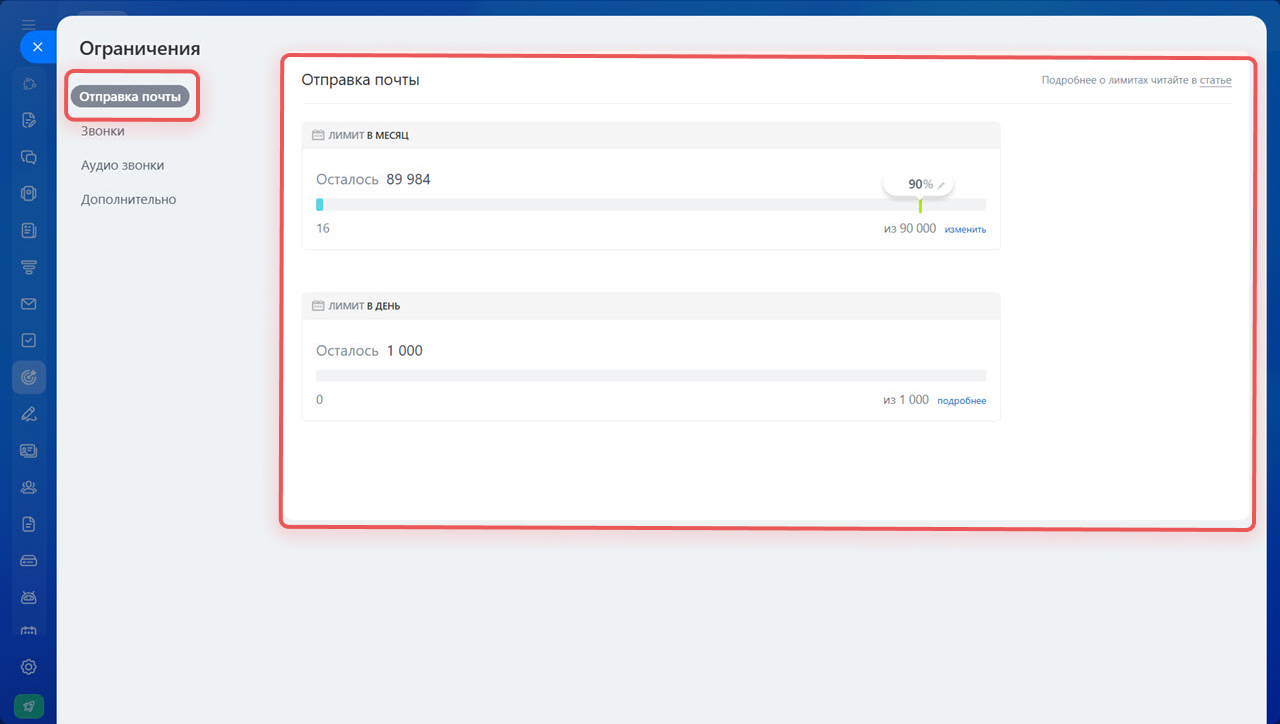Image resolution: width=1280 pixels, height=724 pixels.
Task: Click the monthly limit progress bar
Action: tap(651, 205)
